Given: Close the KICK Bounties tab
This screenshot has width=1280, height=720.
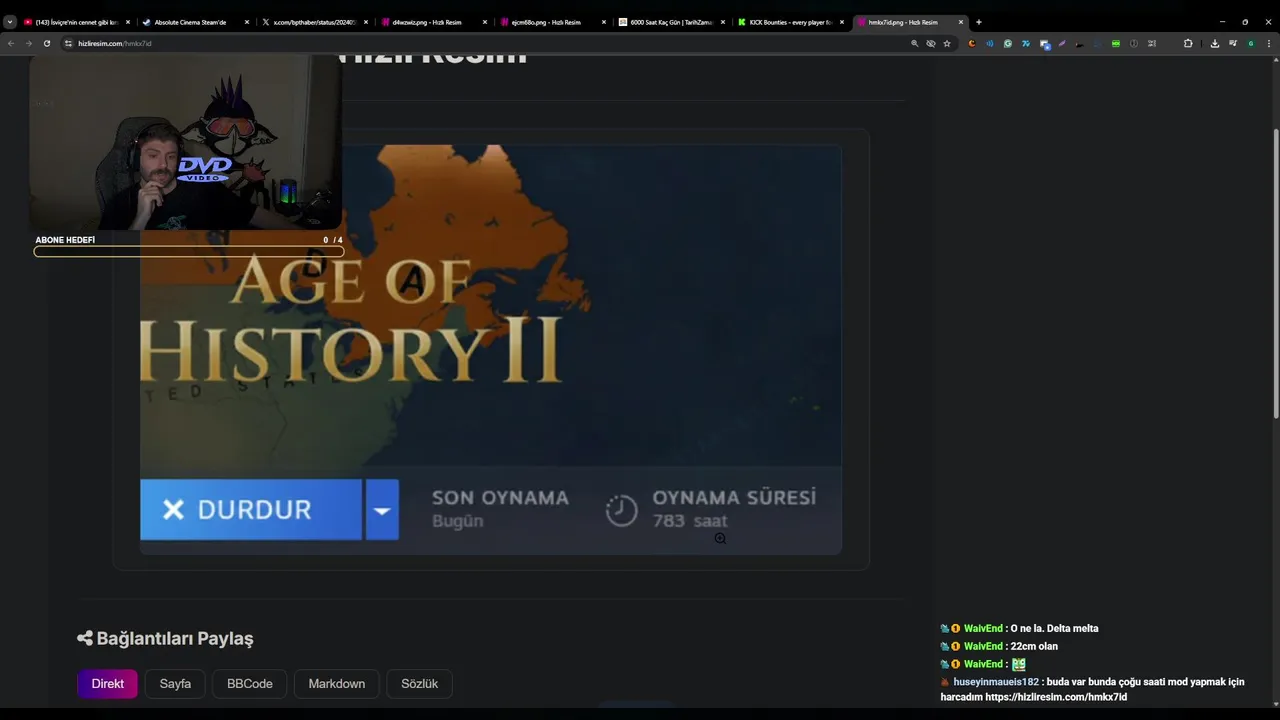Looking at the screenshot, I should (841, 22).
